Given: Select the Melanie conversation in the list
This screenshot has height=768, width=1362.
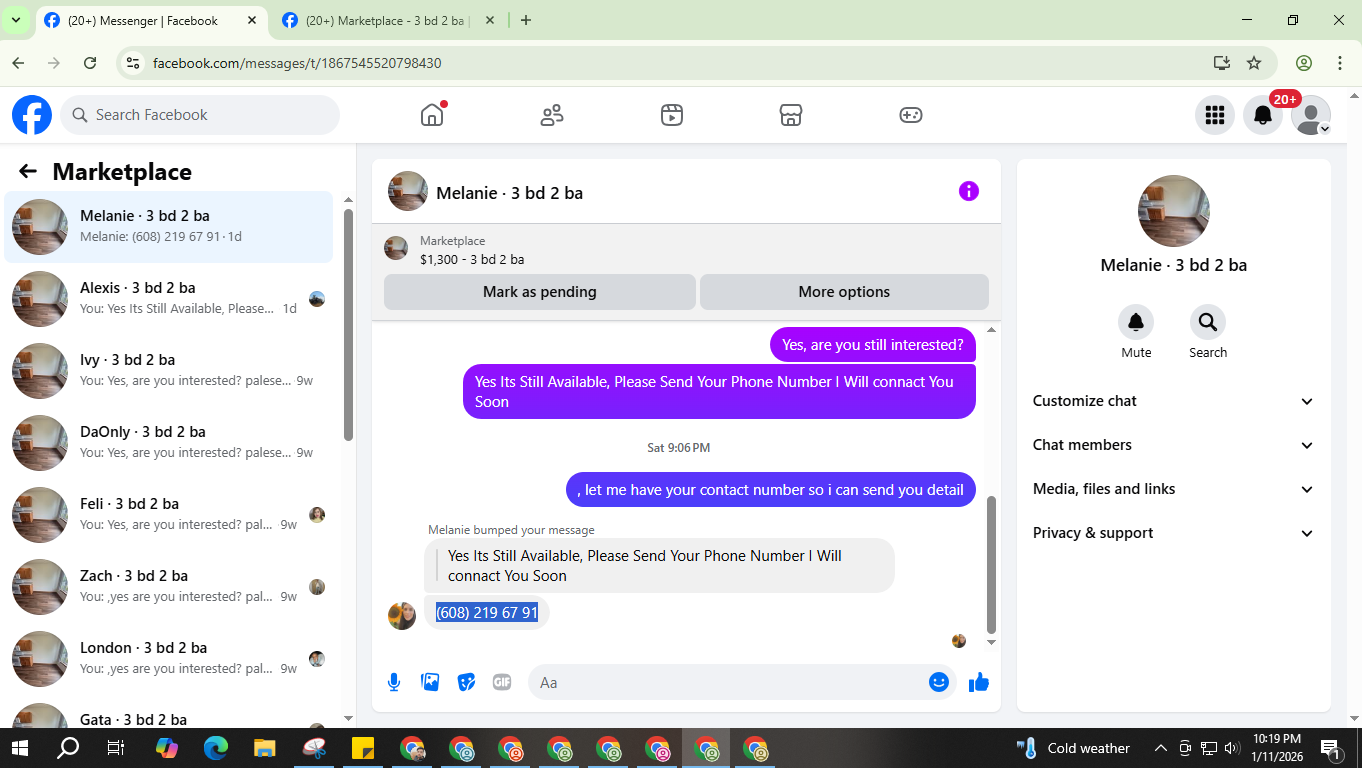Looking at the screenshot, I should 168,227.
